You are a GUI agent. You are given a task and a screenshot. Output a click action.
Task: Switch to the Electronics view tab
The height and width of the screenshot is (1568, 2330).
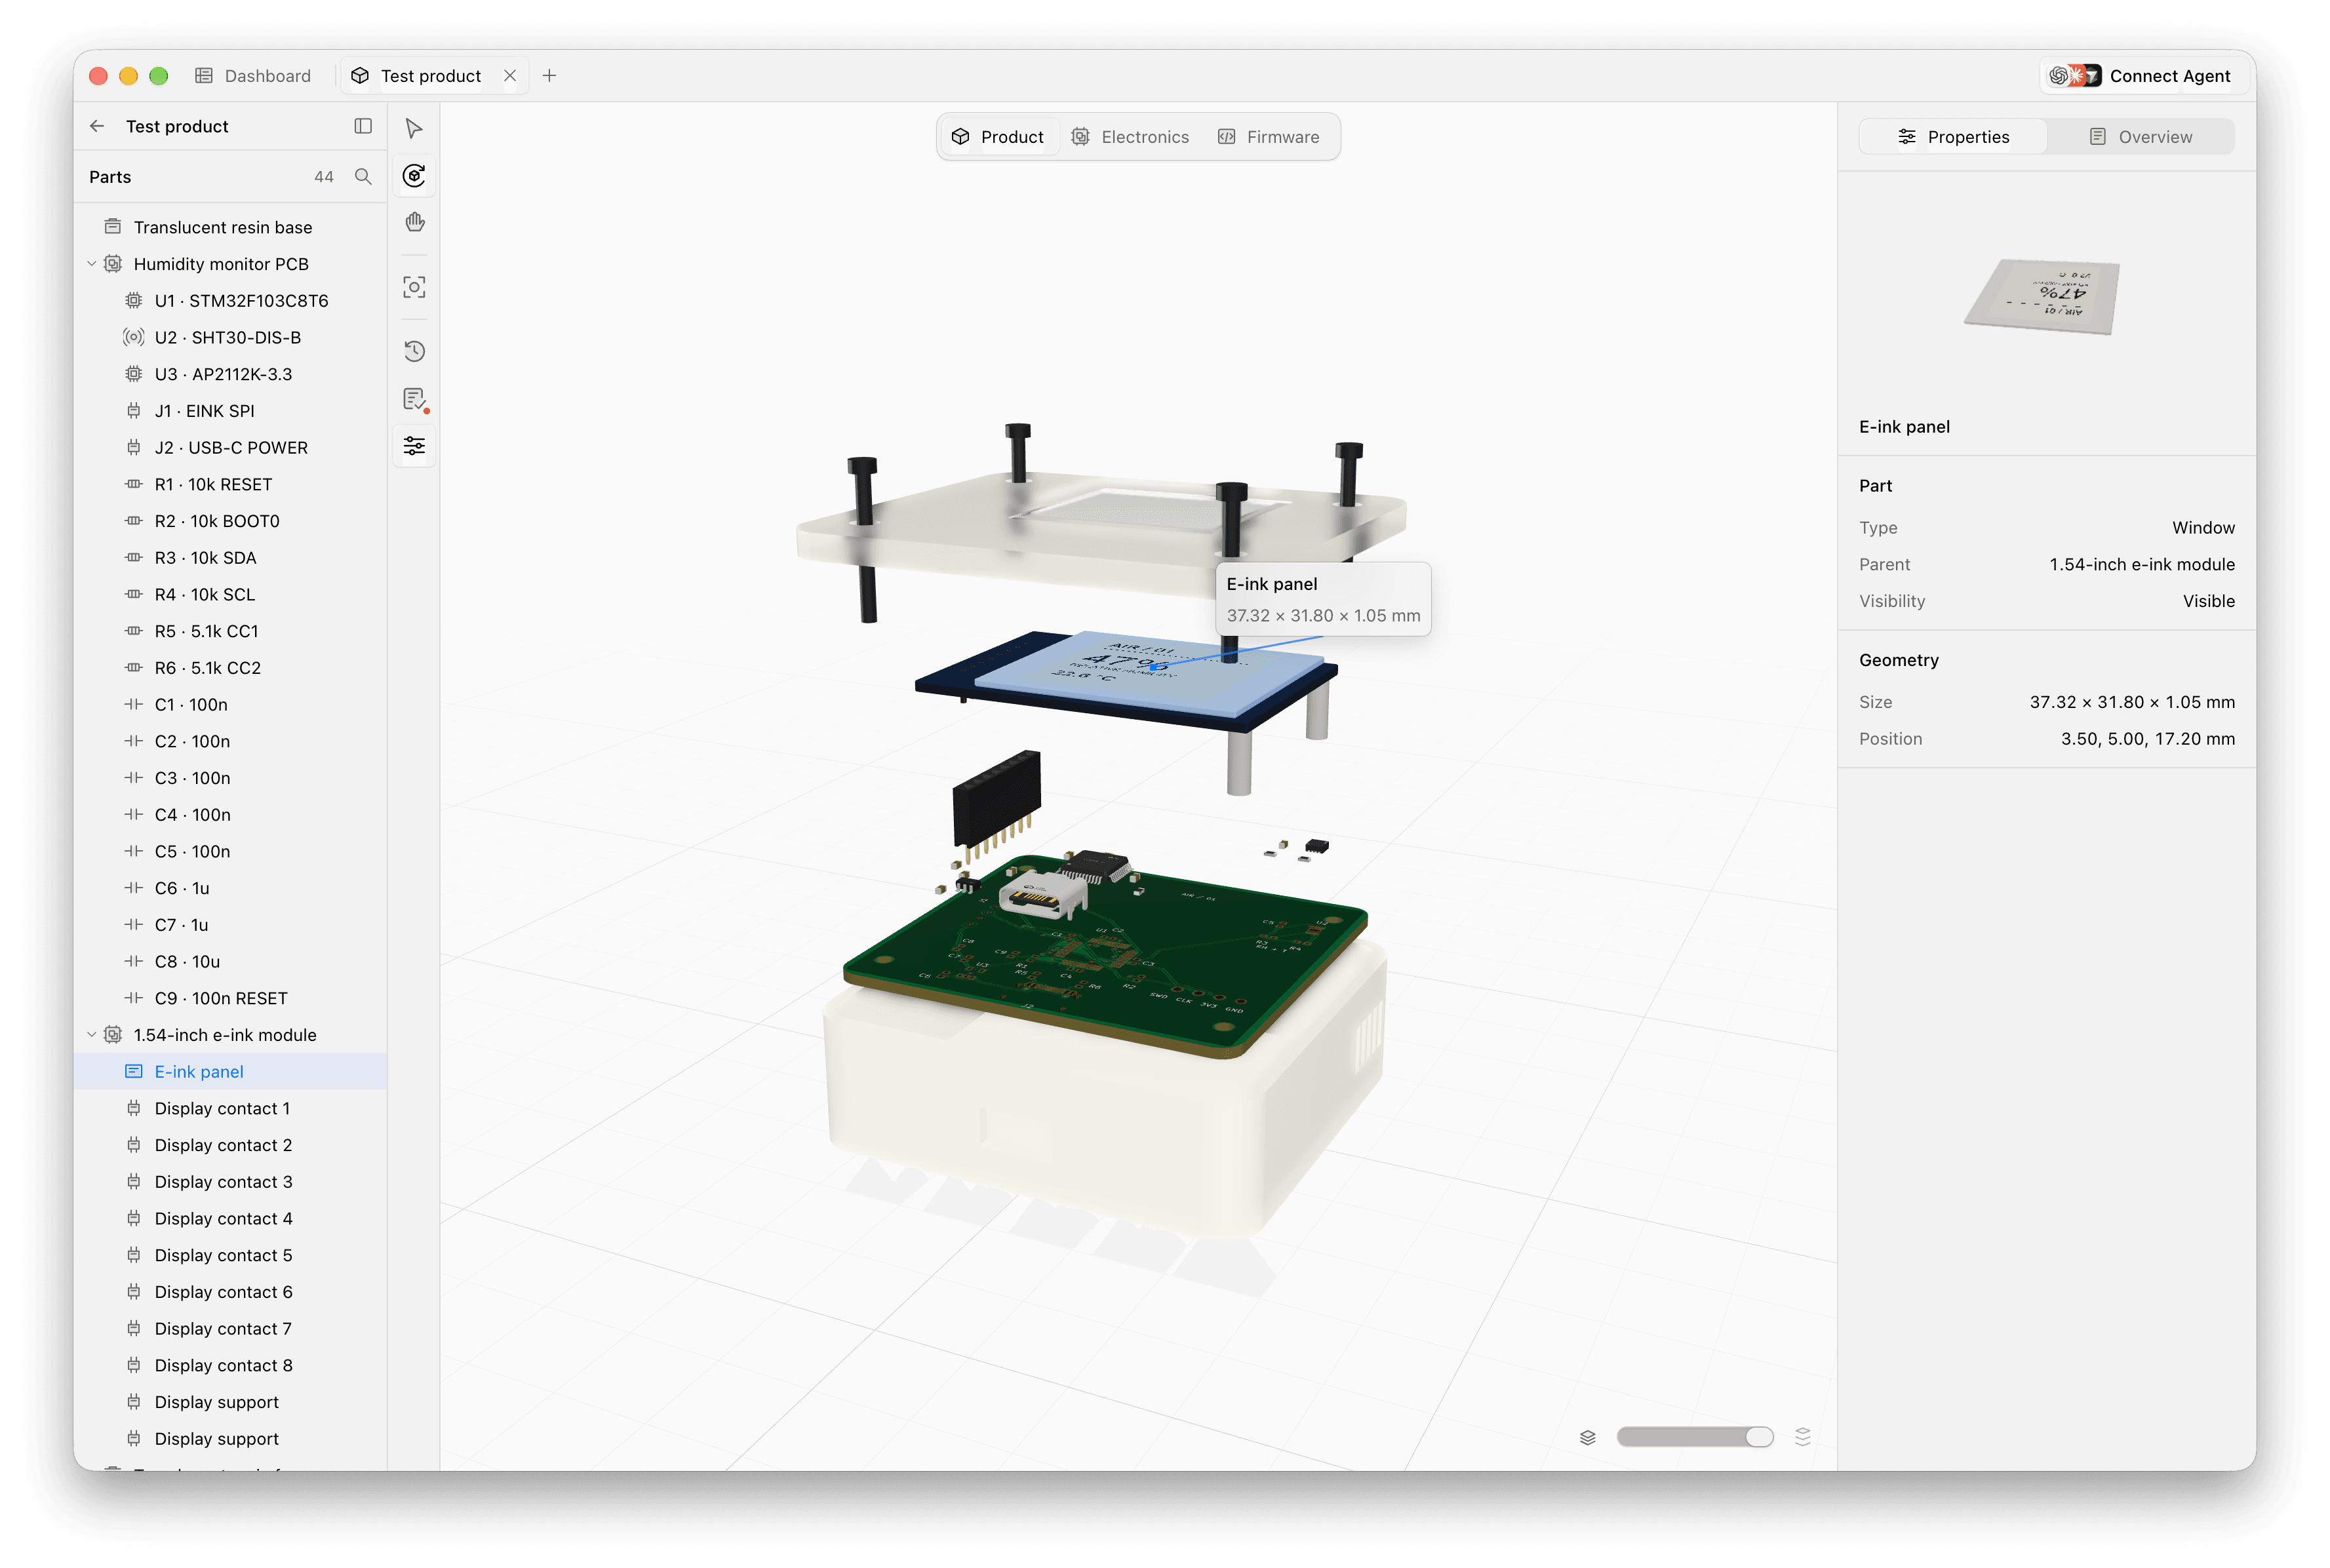pyautogui.click(x=1130, y=137)
